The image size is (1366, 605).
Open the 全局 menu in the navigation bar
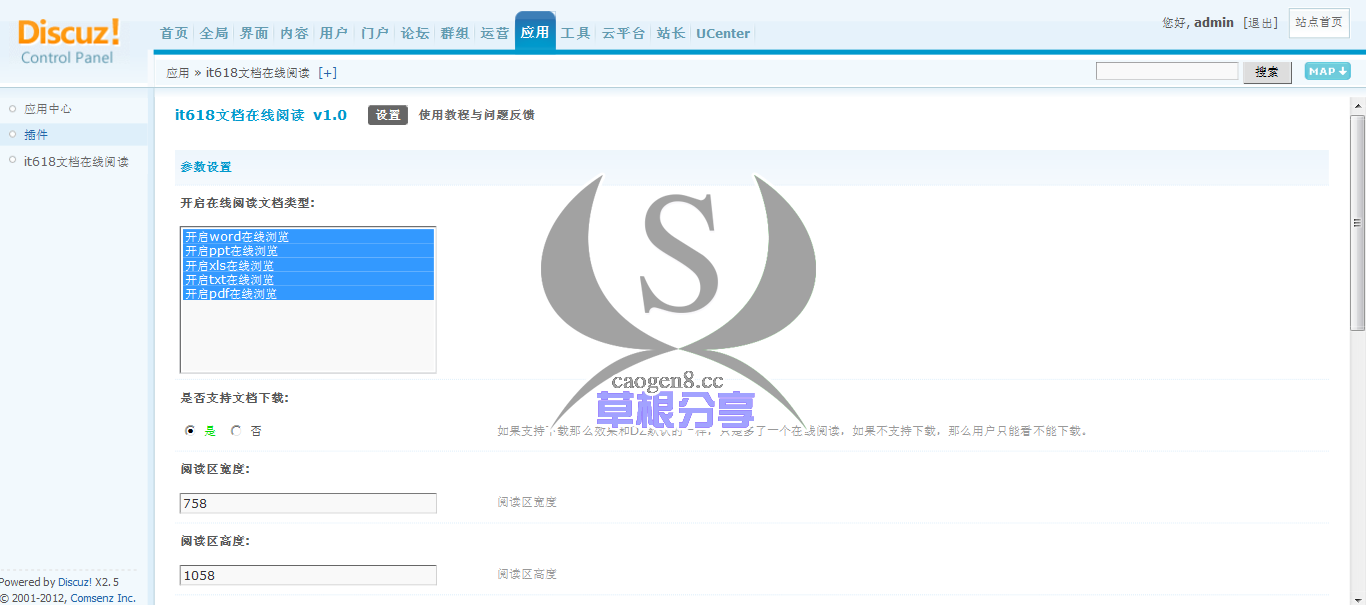(x=213, y=32)
